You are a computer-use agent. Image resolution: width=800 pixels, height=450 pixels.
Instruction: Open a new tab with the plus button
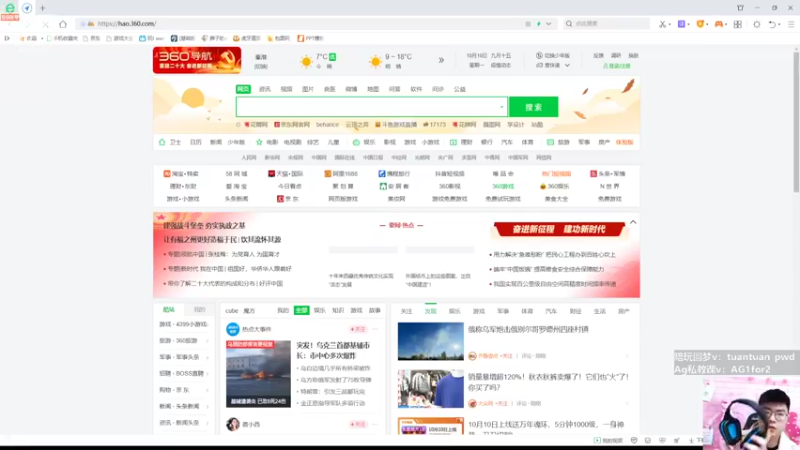[43, 8]
